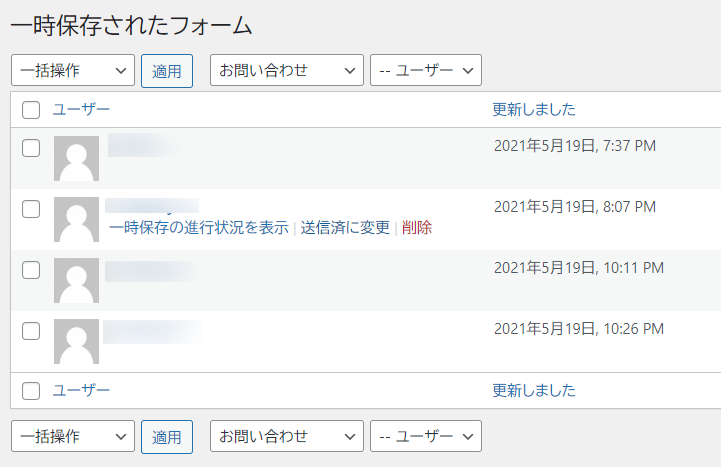Select the 10:11 PM row checkbox

(x=31, y=270)
